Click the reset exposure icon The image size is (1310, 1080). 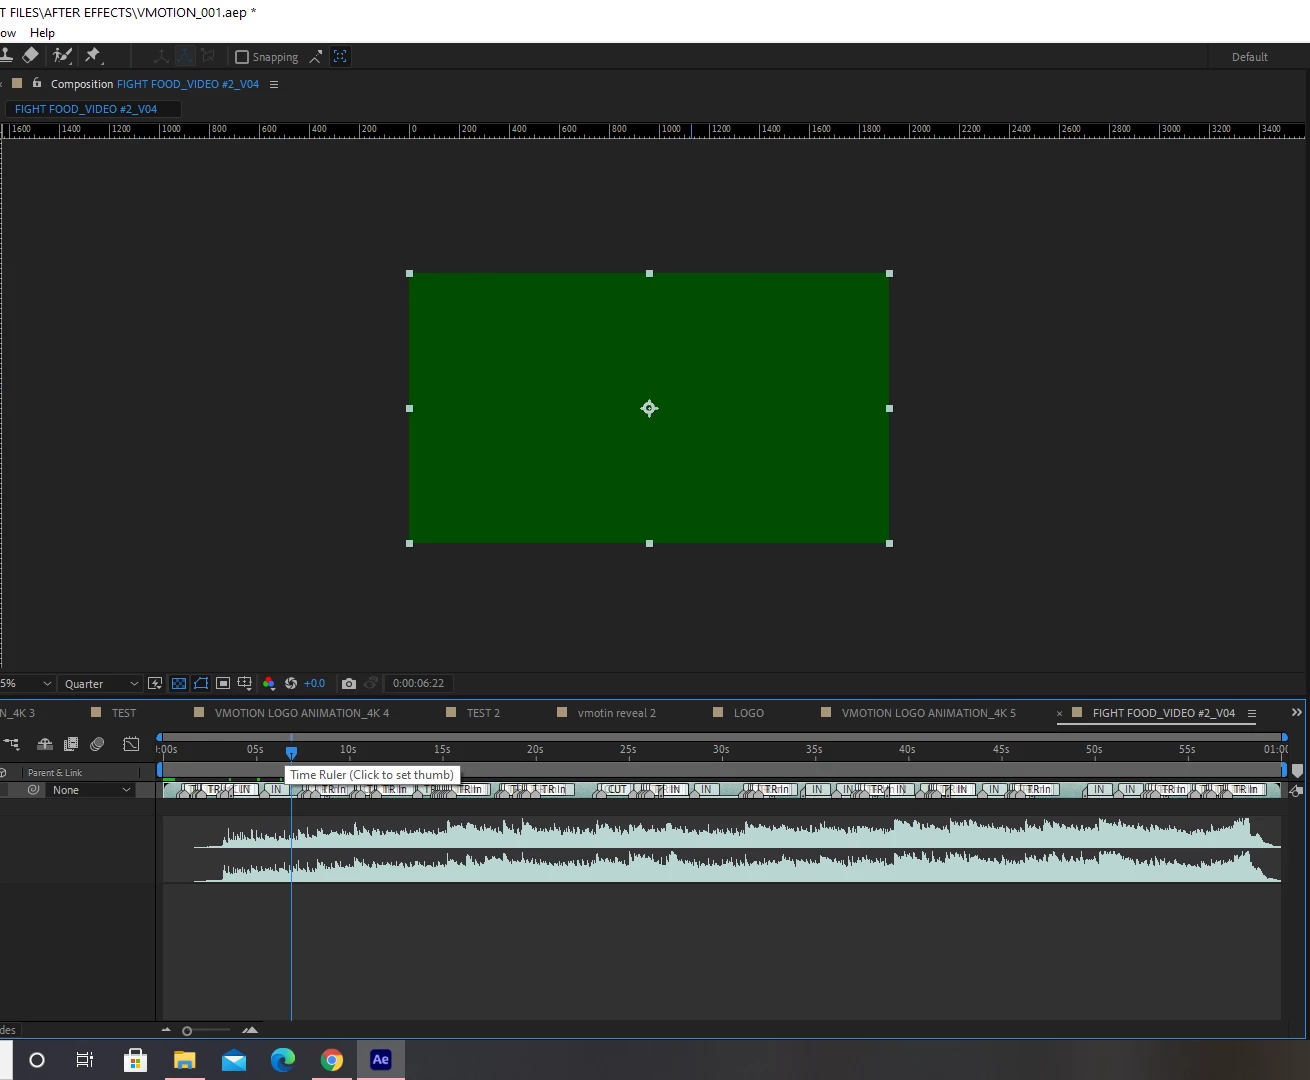291,684
